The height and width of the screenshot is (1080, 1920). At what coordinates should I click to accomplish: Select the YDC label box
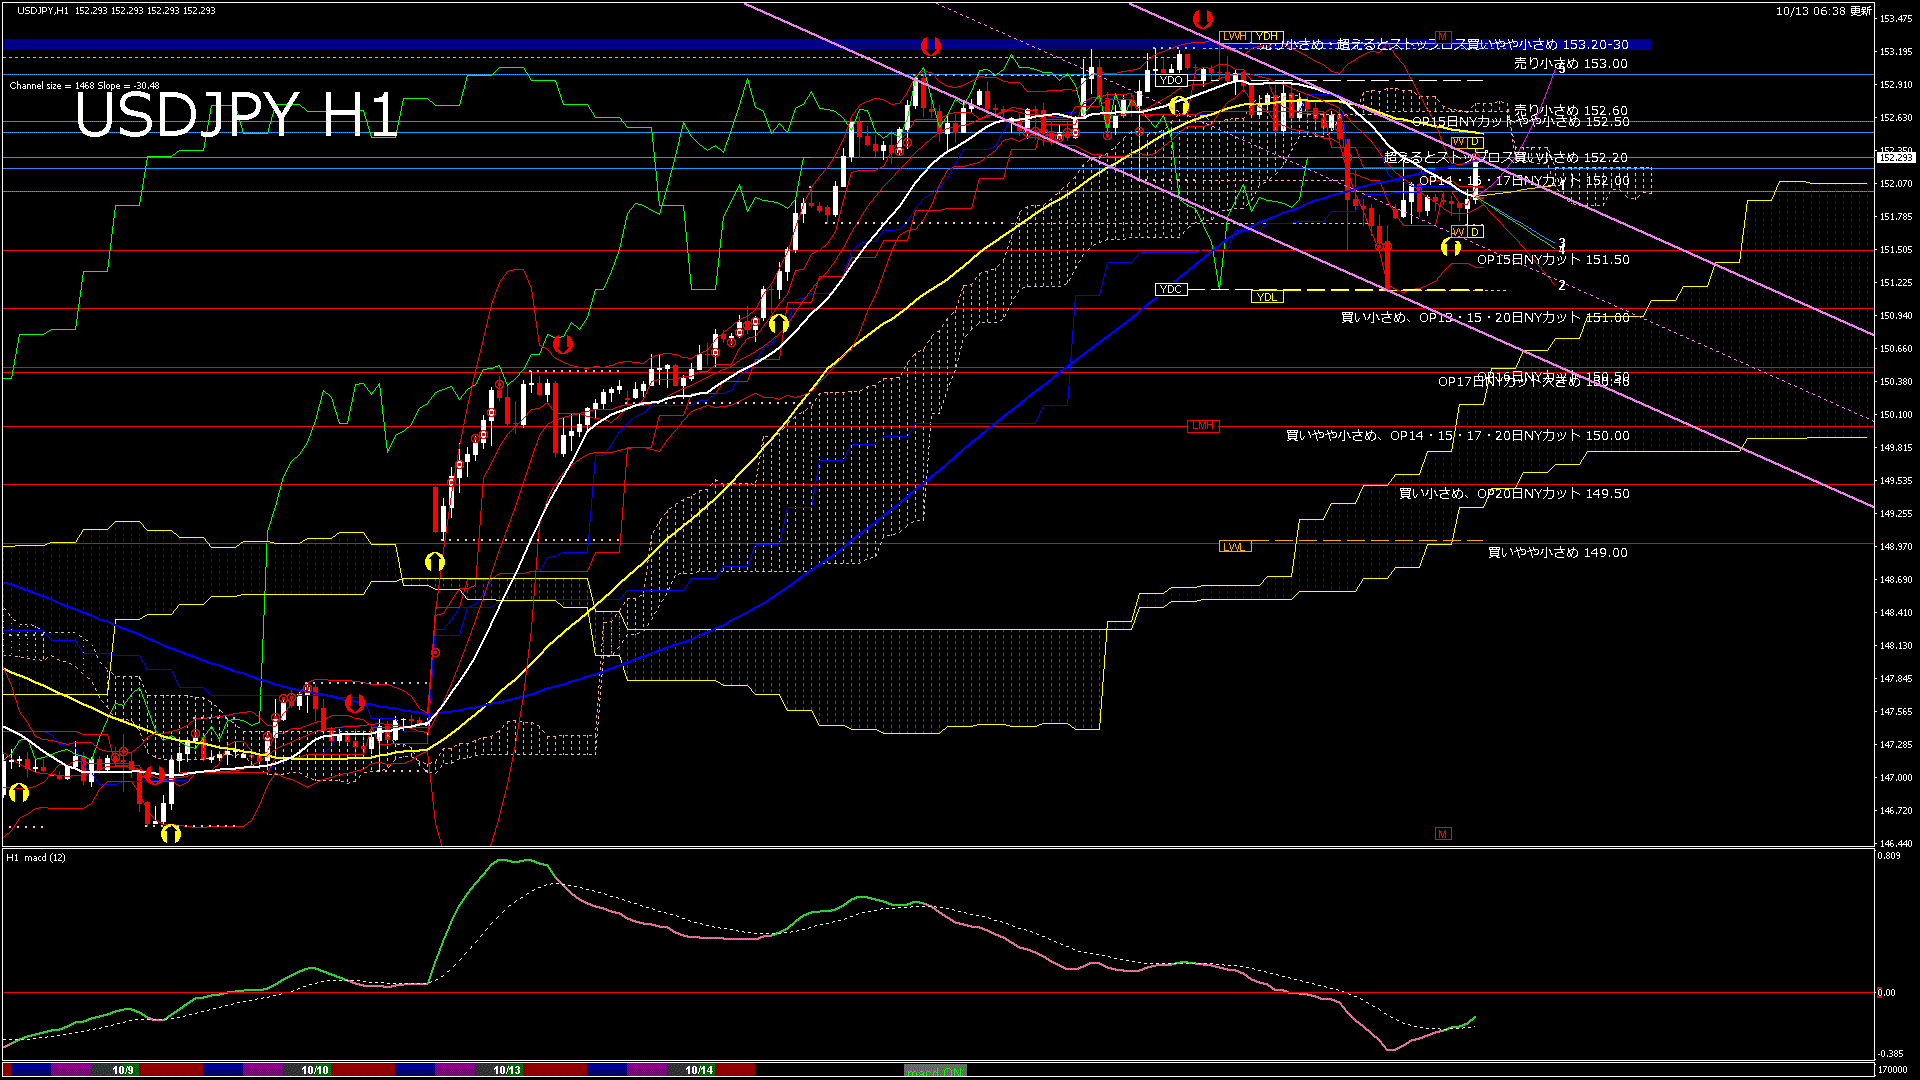[x=1170, y=289]
